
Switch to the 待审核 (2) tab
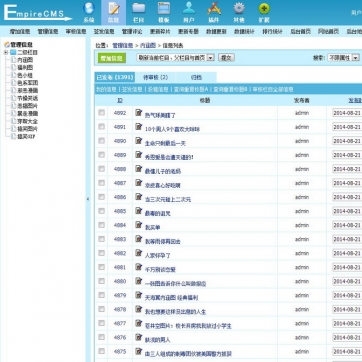pos(155,77)
